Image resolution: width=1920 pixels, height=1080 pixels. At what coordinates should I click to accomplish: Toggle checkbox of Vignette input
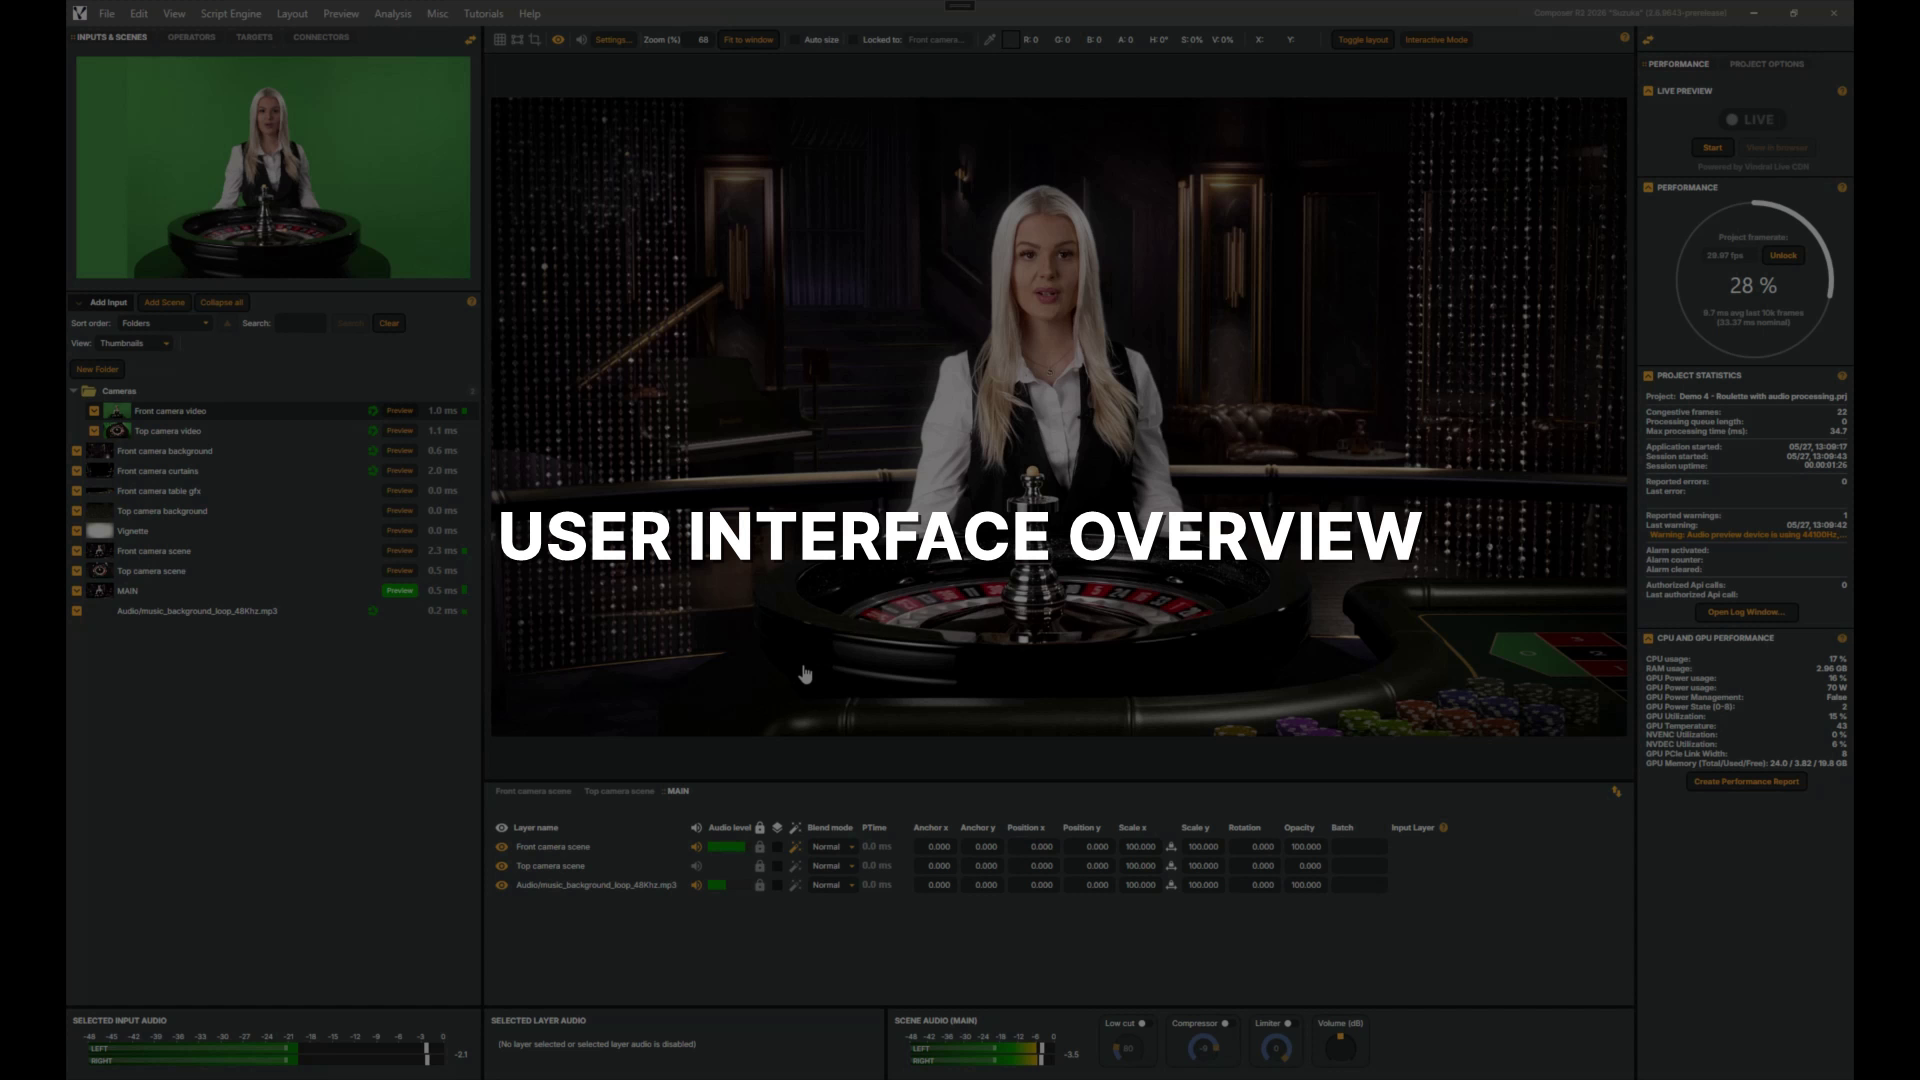click(76, 531)
